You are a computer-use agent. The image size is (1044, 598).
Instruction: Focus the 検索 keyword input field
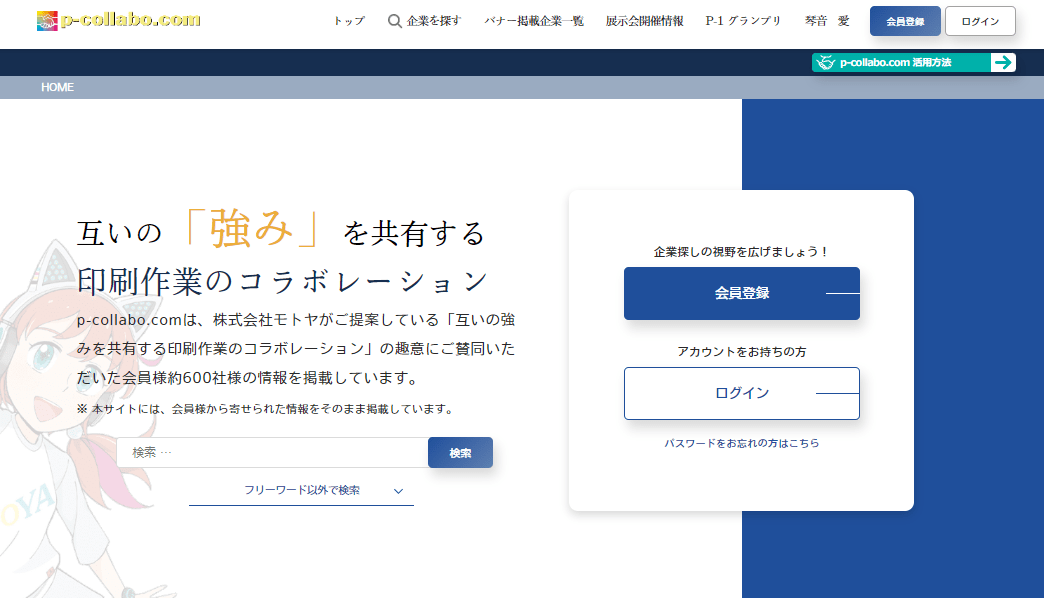[272, 453]
